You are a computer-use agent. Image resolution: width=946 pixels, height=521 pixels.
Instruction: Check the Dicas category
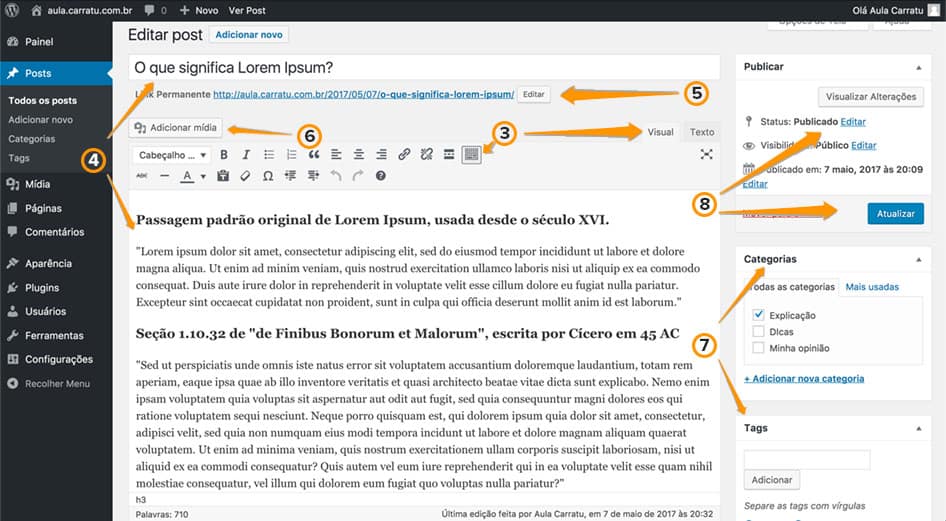click(x=758, y=331)
